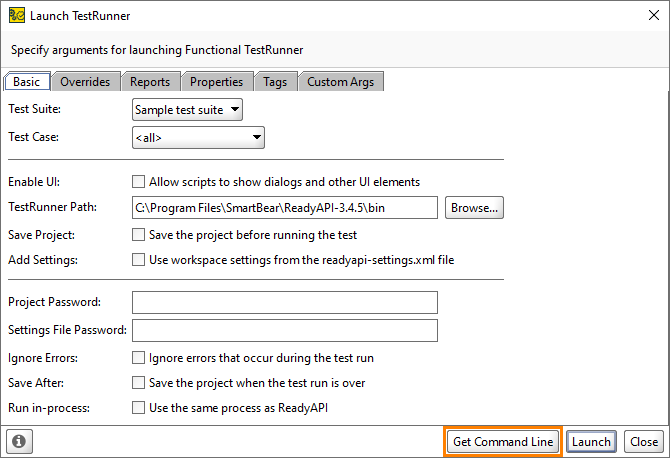Click the 'Test Case:' label
Image resolution: width=670 pixels, height=458 pixels.
coord(33,137)
